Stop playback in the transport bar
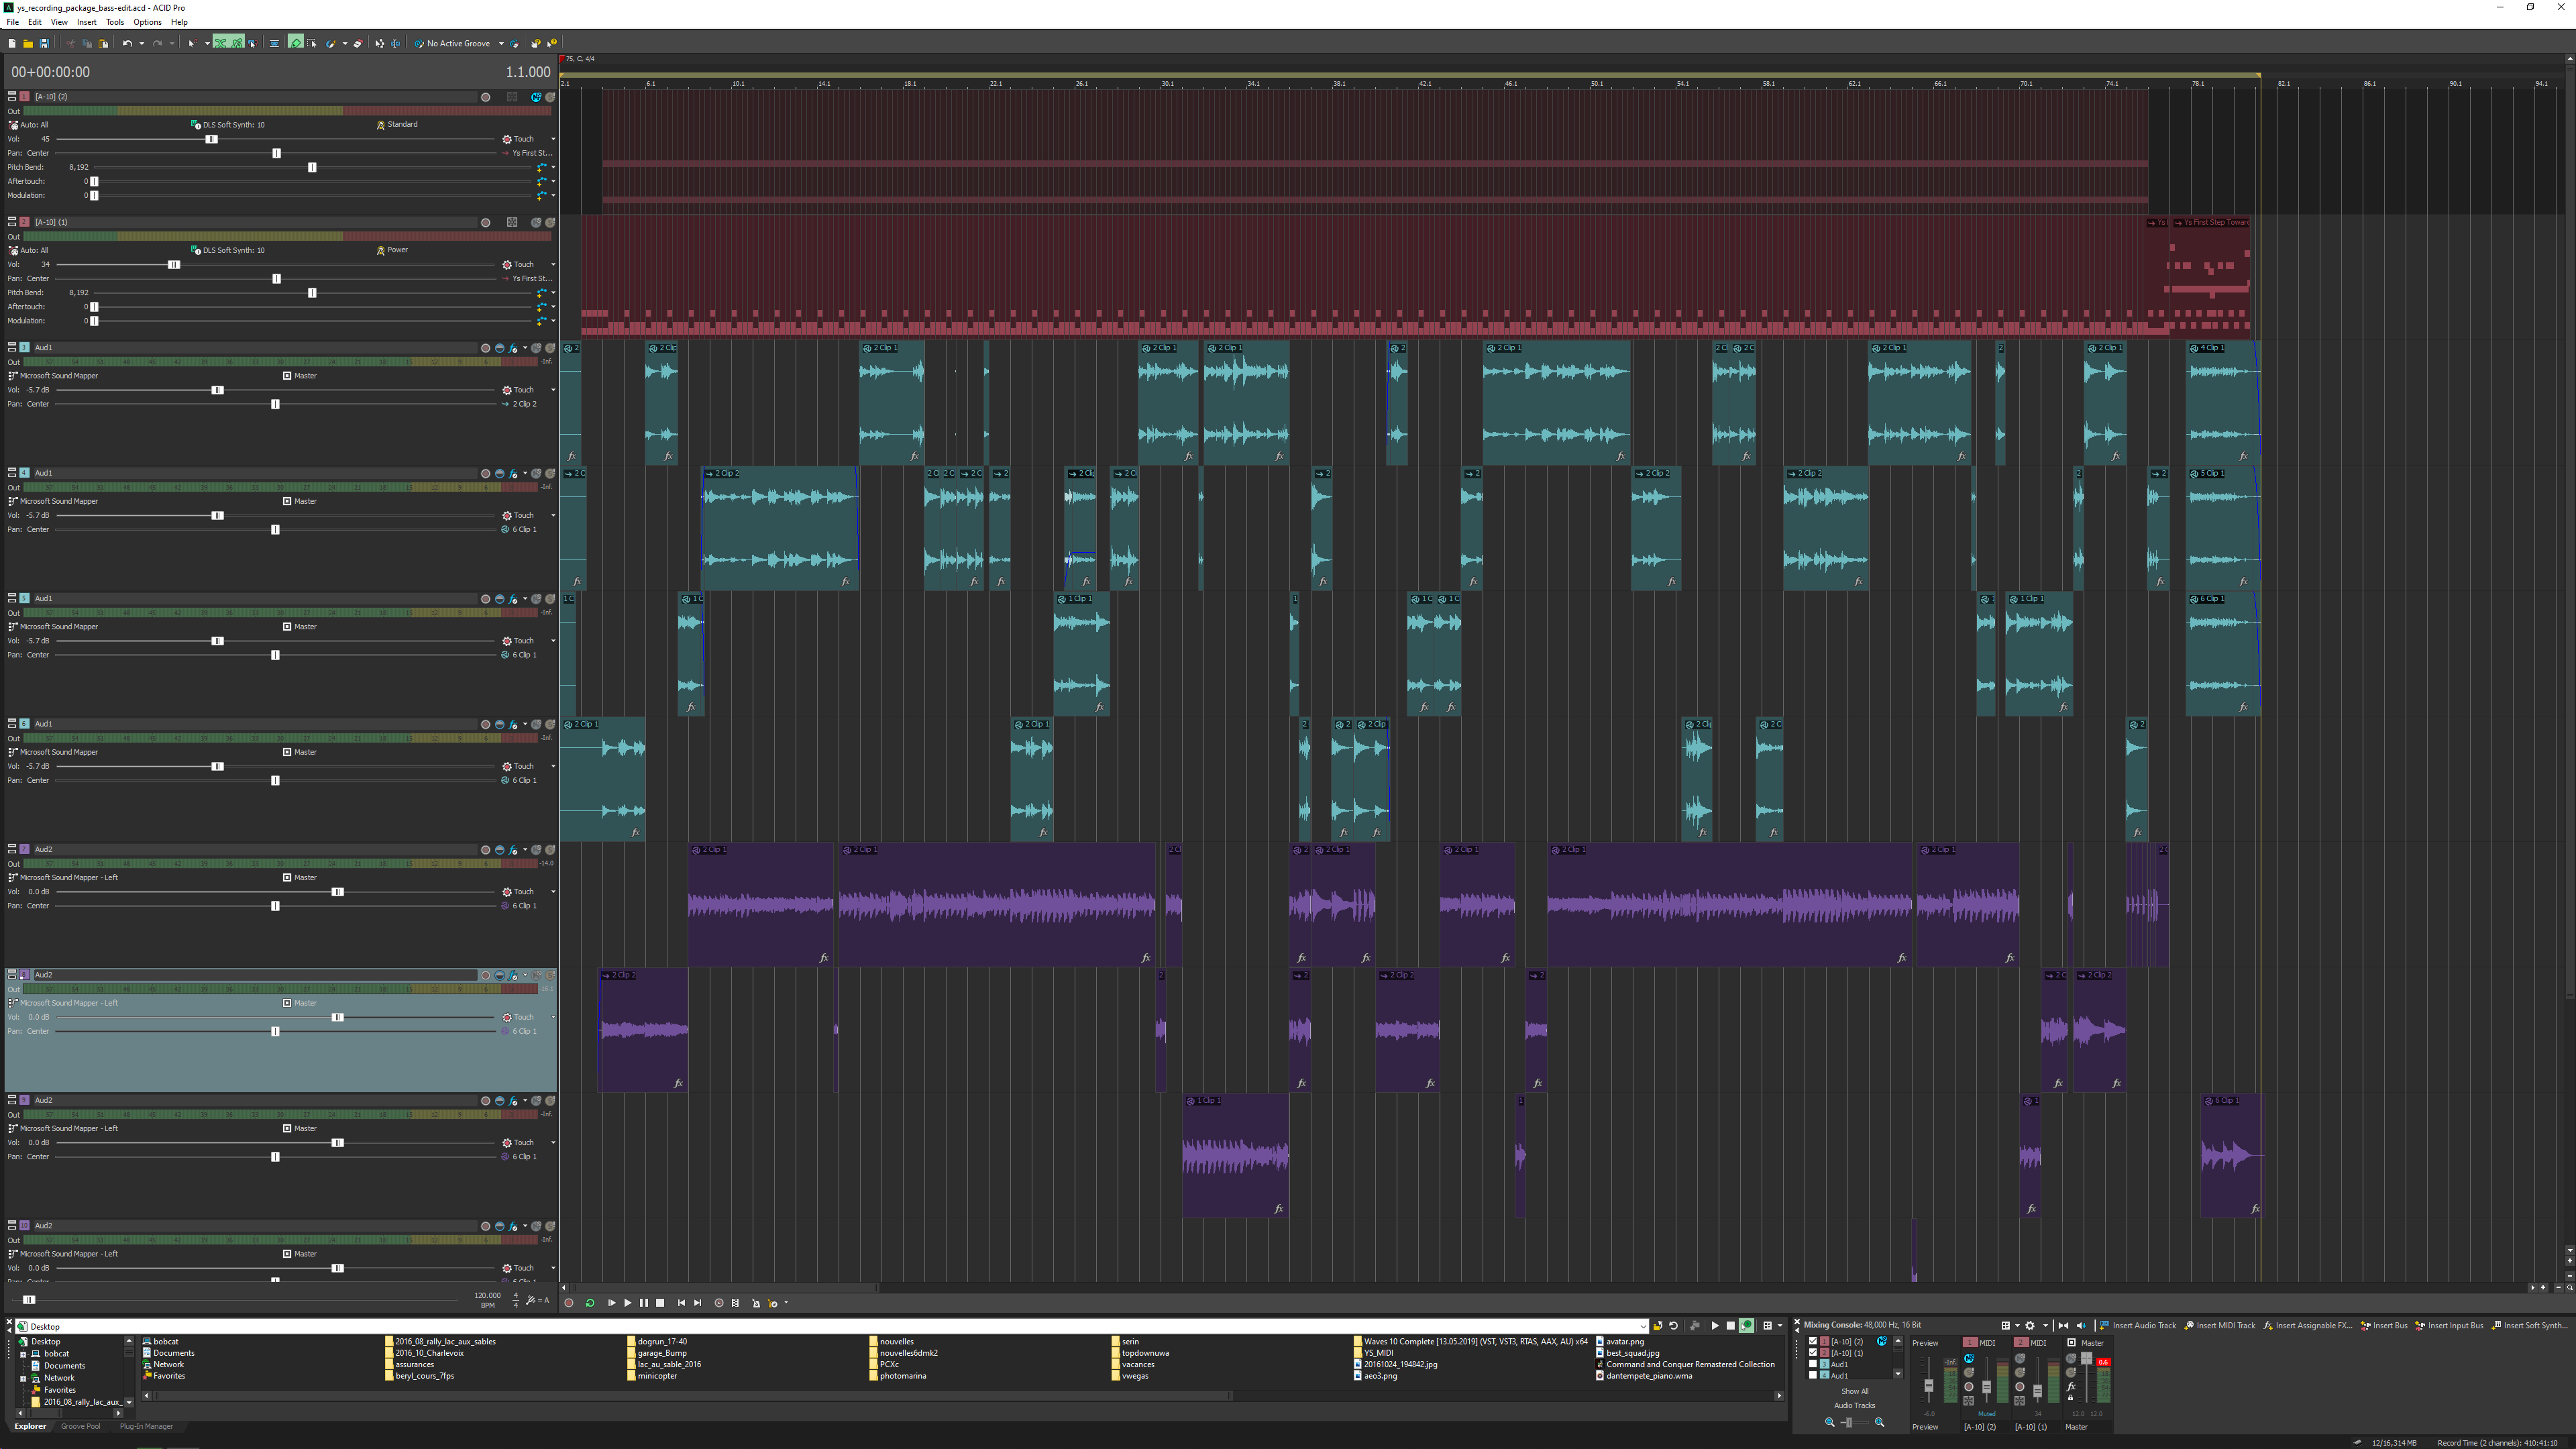The width and height of the screenshot is (2576, 1449). pos(660,1303)
